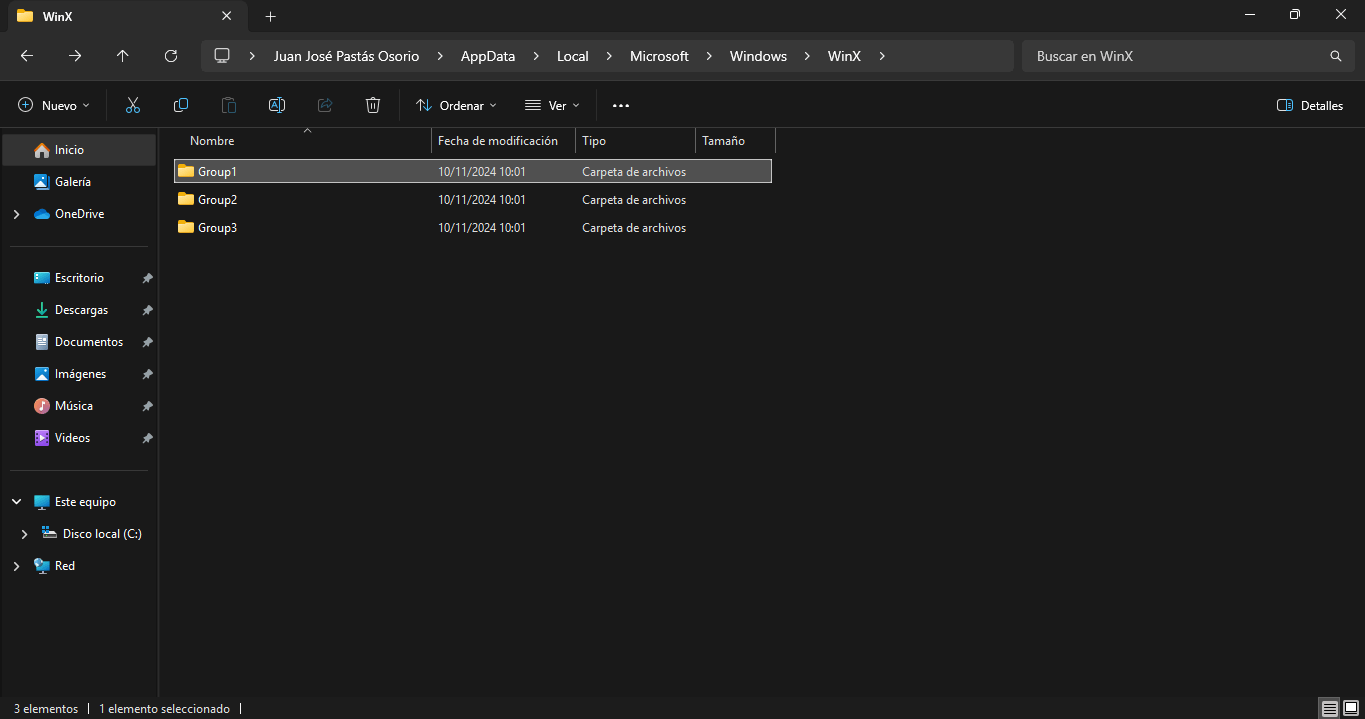Go up one folder level
Viewport: 1365px width, 719px height.
tap(123, 56)
